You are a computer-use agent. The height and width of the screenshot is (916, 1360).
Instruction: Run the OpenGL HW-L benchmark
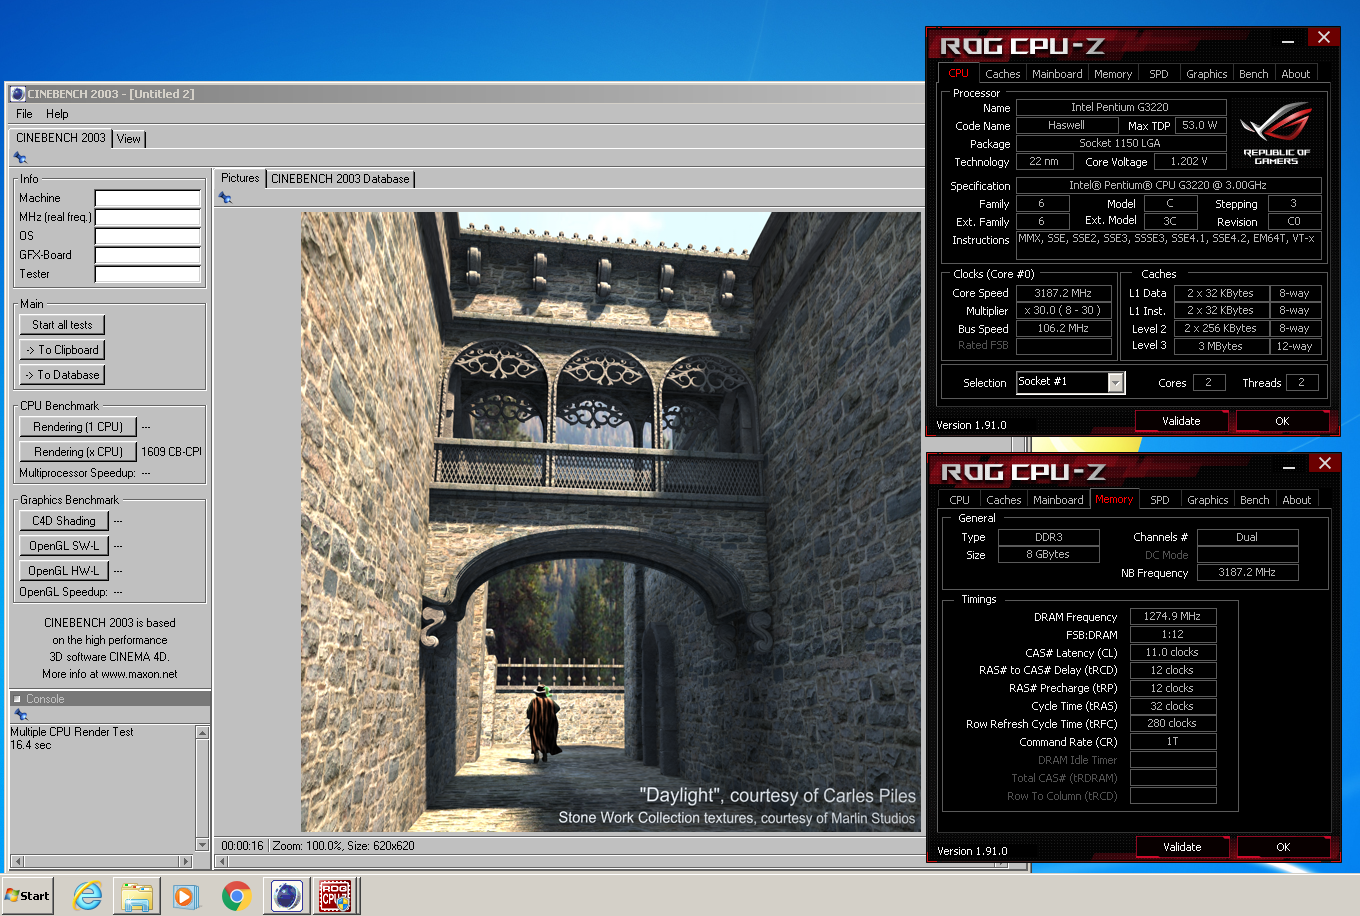coord(64,571)
